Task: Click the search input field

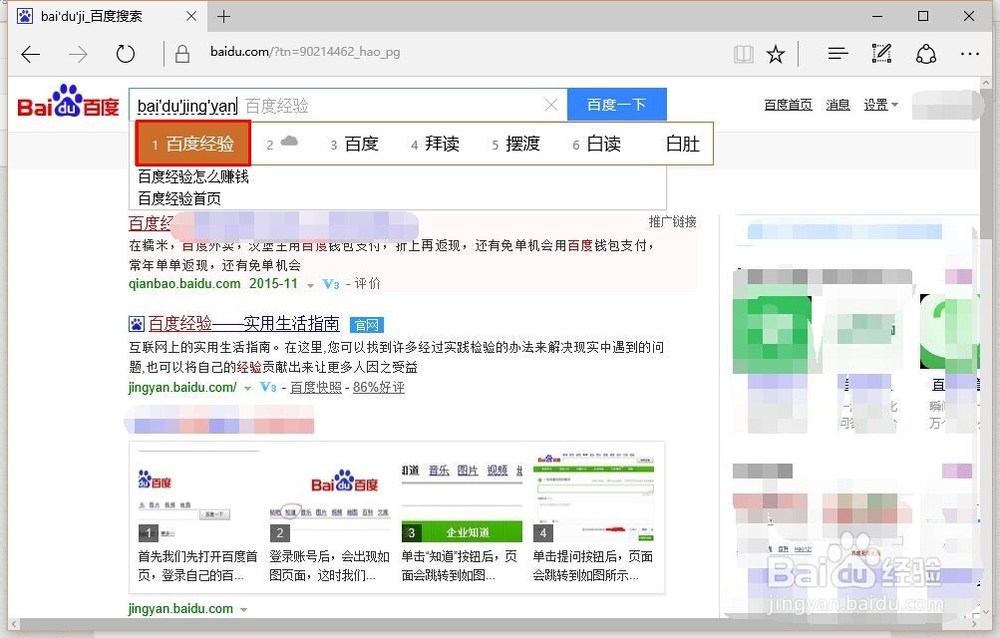Action: click(348, 105)
